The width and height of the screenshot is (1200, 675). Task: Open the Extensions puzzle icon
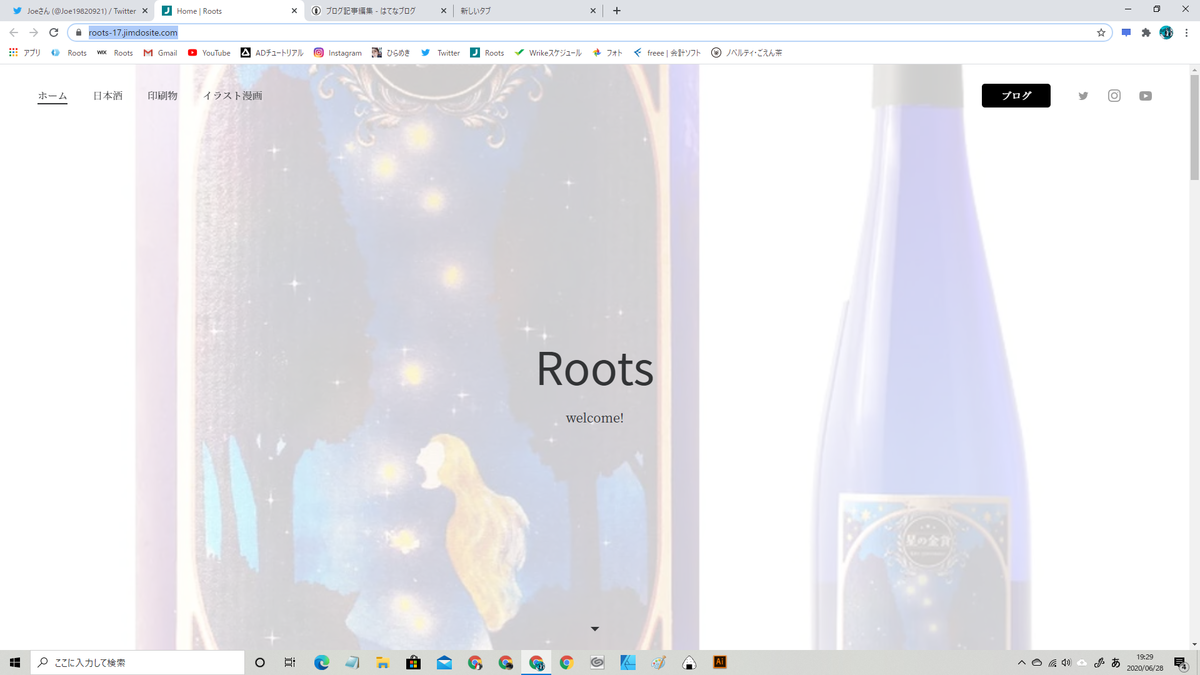click(x=1146, y=32)
